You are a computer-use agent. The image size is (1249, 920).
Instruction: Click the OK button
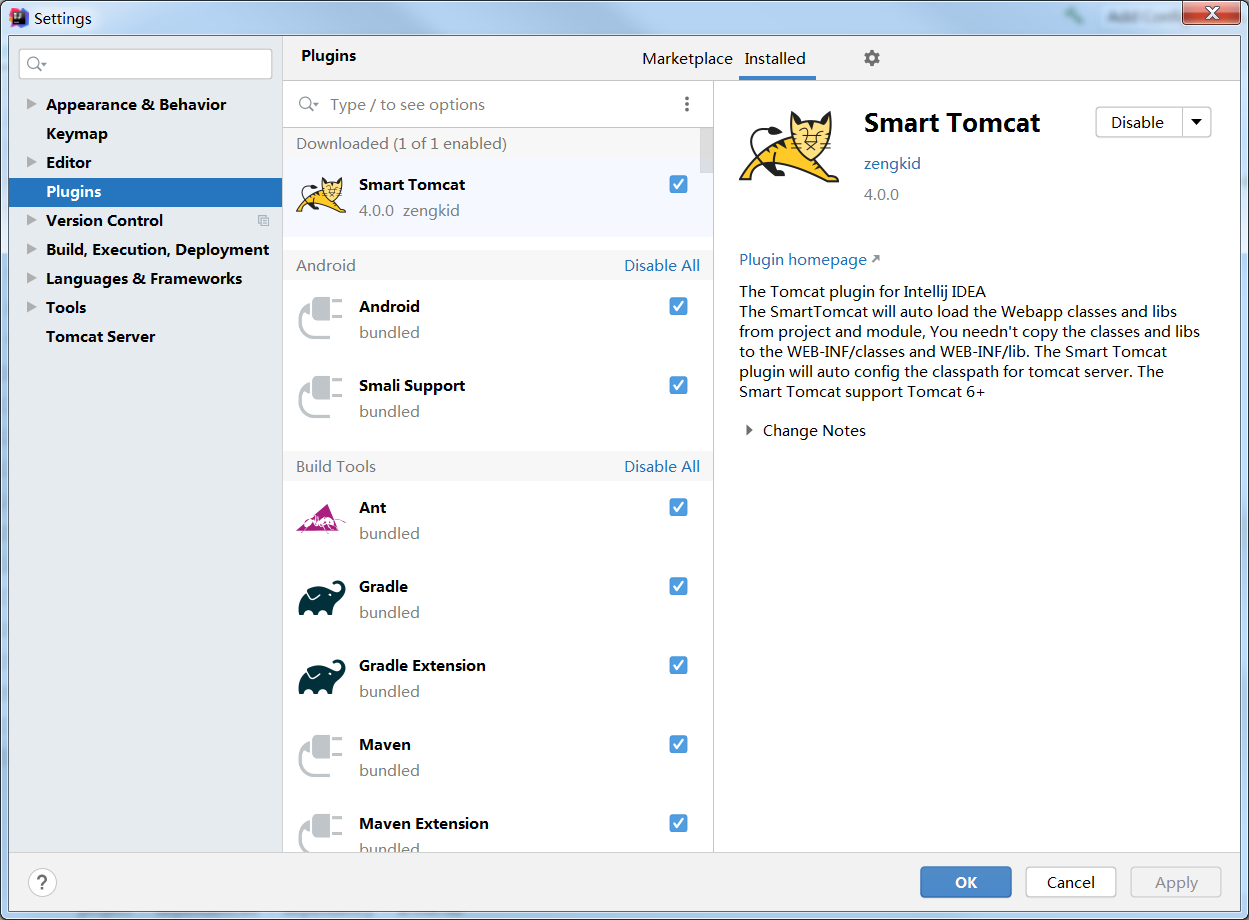point(966,882)
